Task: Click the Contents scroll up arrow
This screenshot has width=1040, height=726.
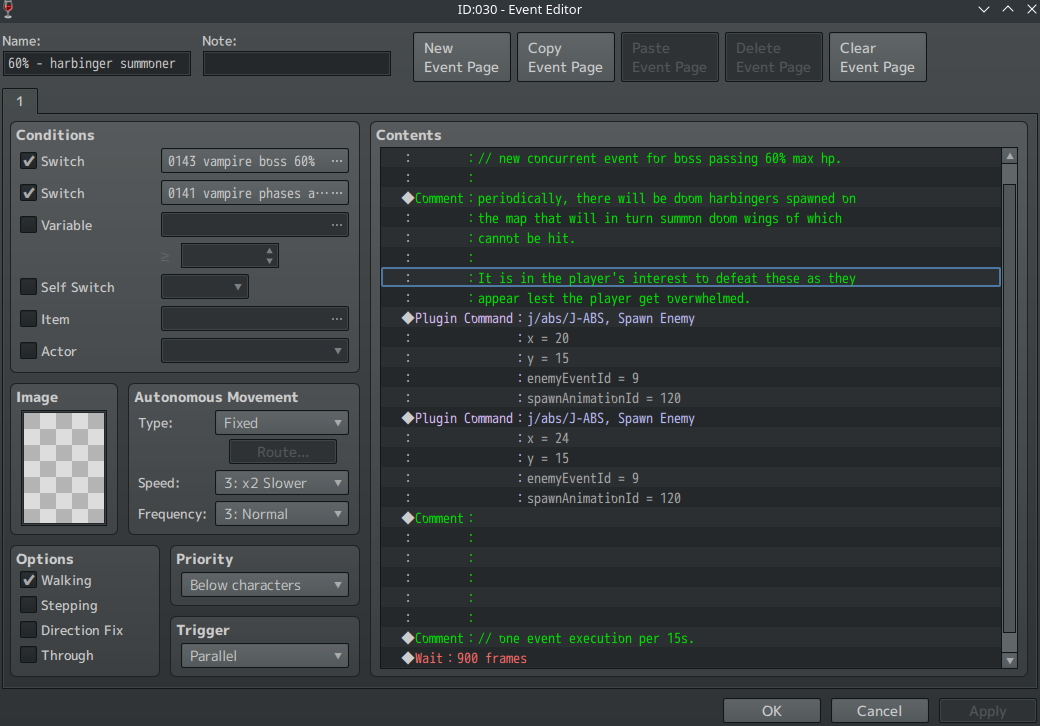Action: 1009,156
